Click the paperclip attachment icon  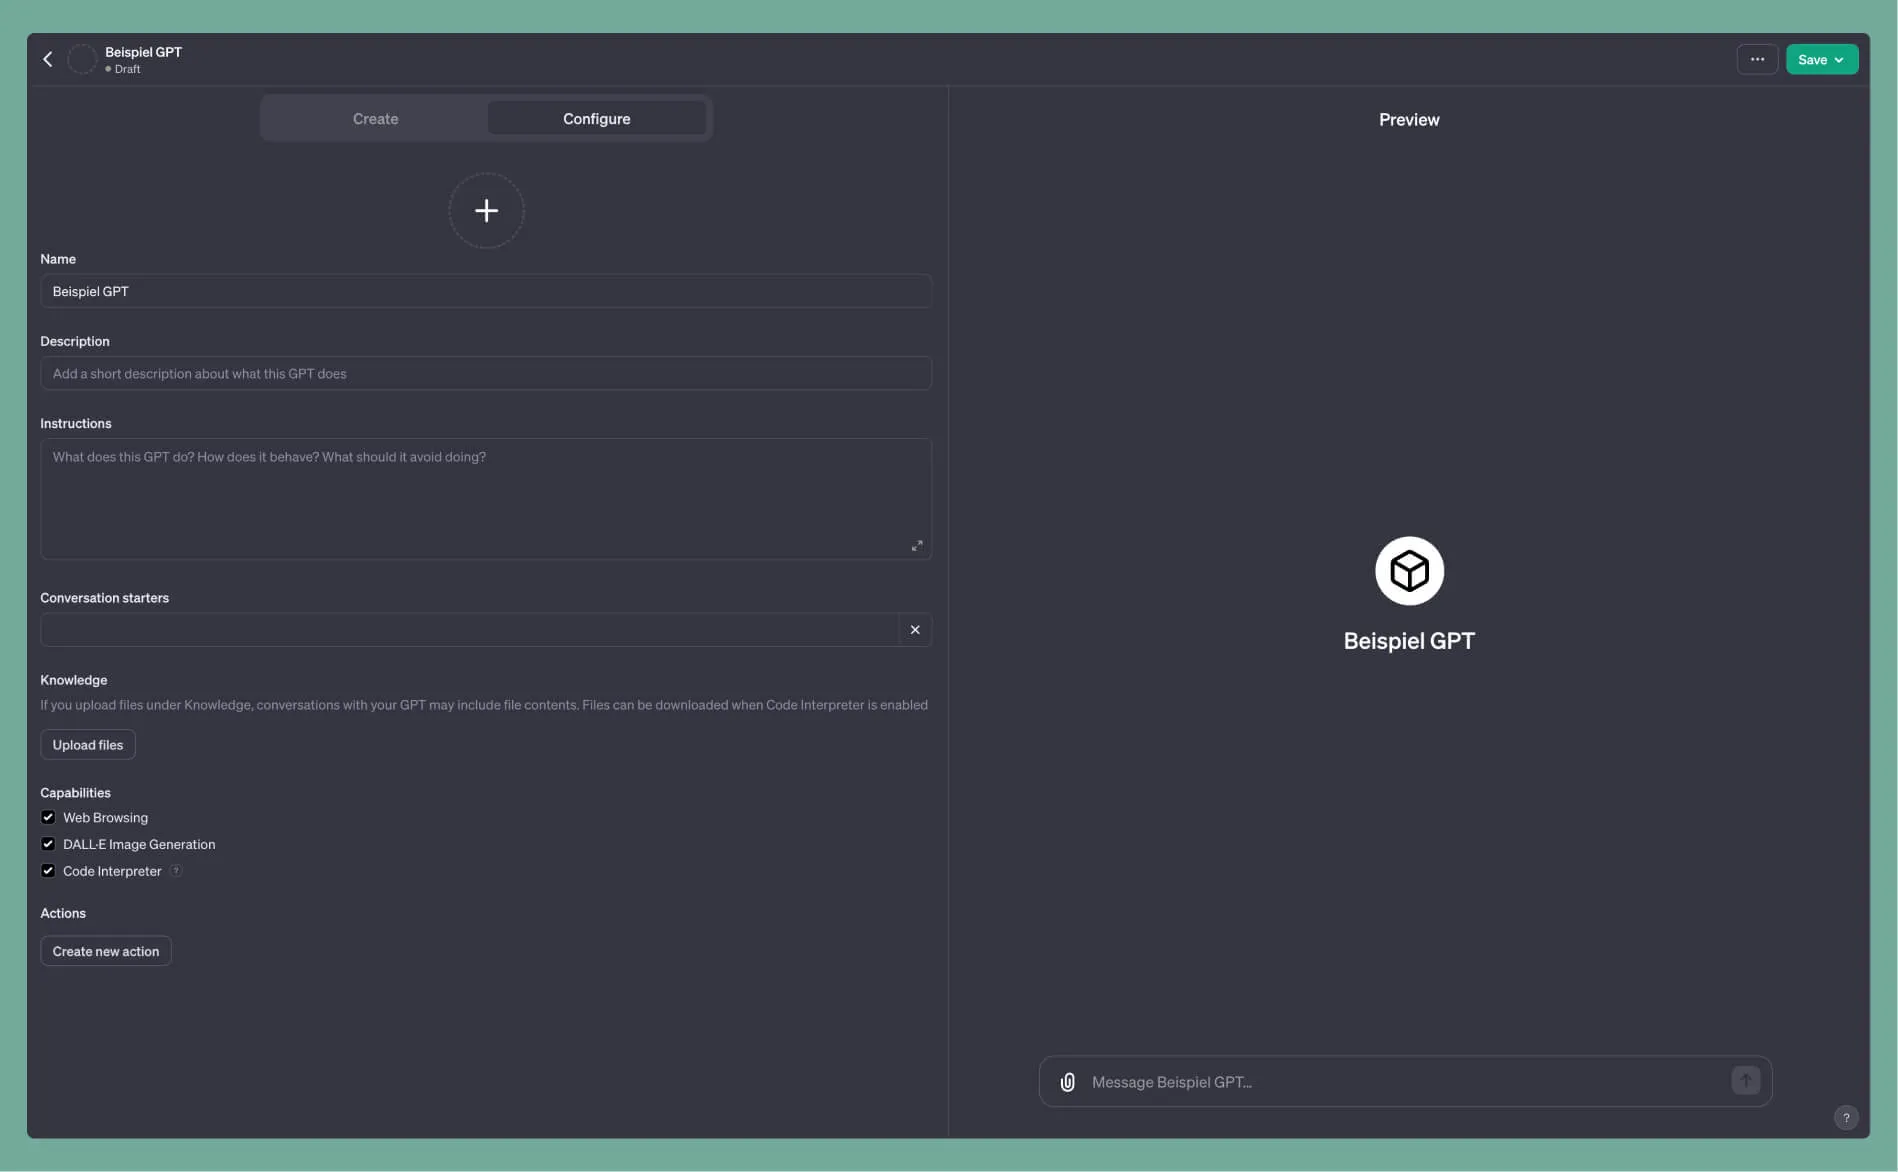(1067, 1081)
